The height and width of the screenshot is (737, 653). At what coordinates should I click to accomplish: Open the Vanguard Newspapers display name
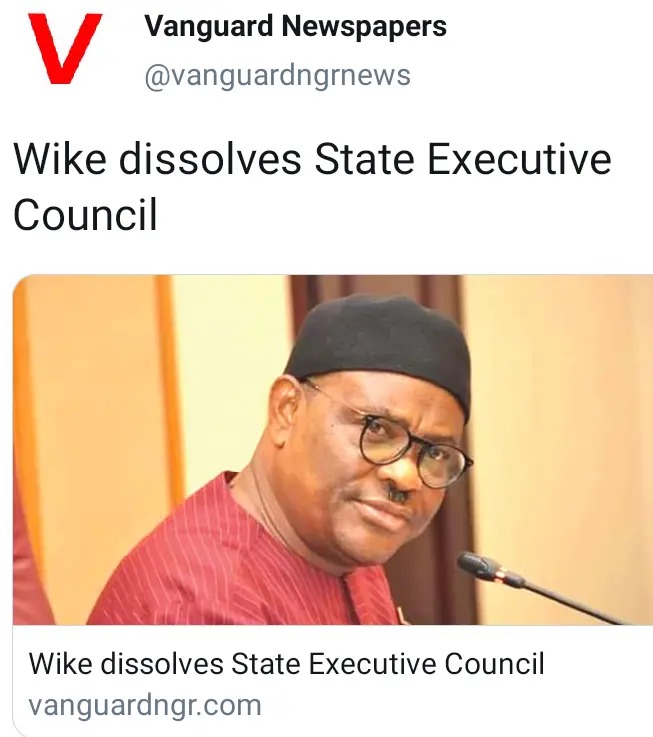[296, 27]
